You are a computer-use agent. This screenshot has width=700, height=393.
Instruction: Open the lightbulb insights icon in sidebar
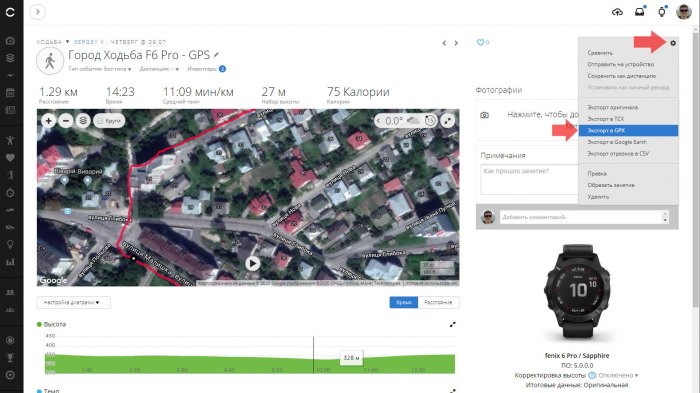10,244
